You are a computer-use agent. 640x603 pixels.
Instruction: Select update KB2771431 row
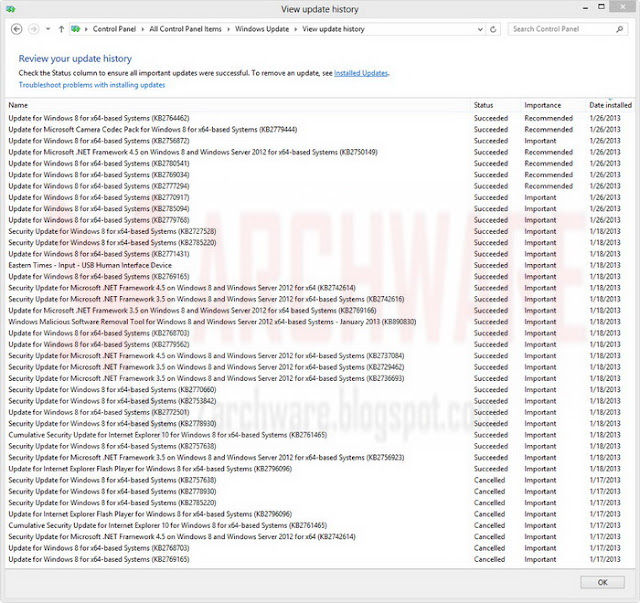tap(320, 254)
